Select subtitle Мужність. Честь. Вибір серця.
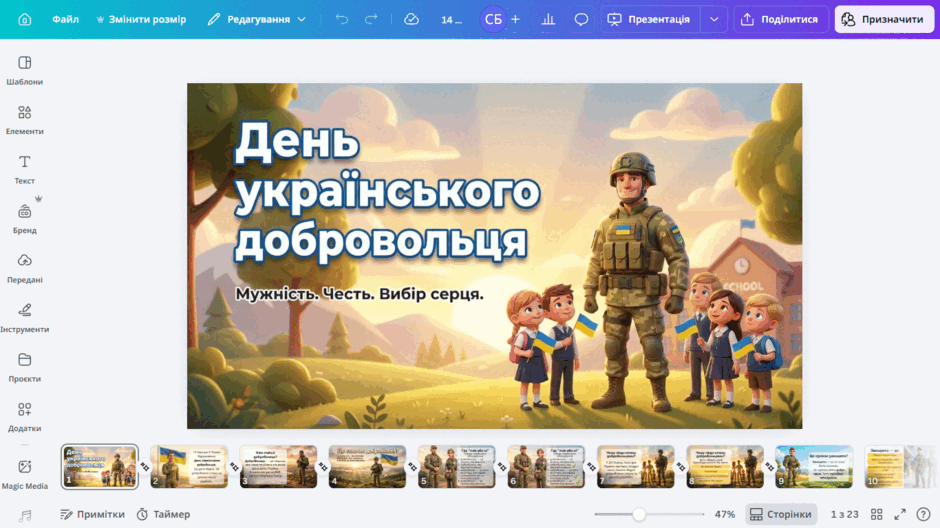940x528 pixels. point(359,294)
